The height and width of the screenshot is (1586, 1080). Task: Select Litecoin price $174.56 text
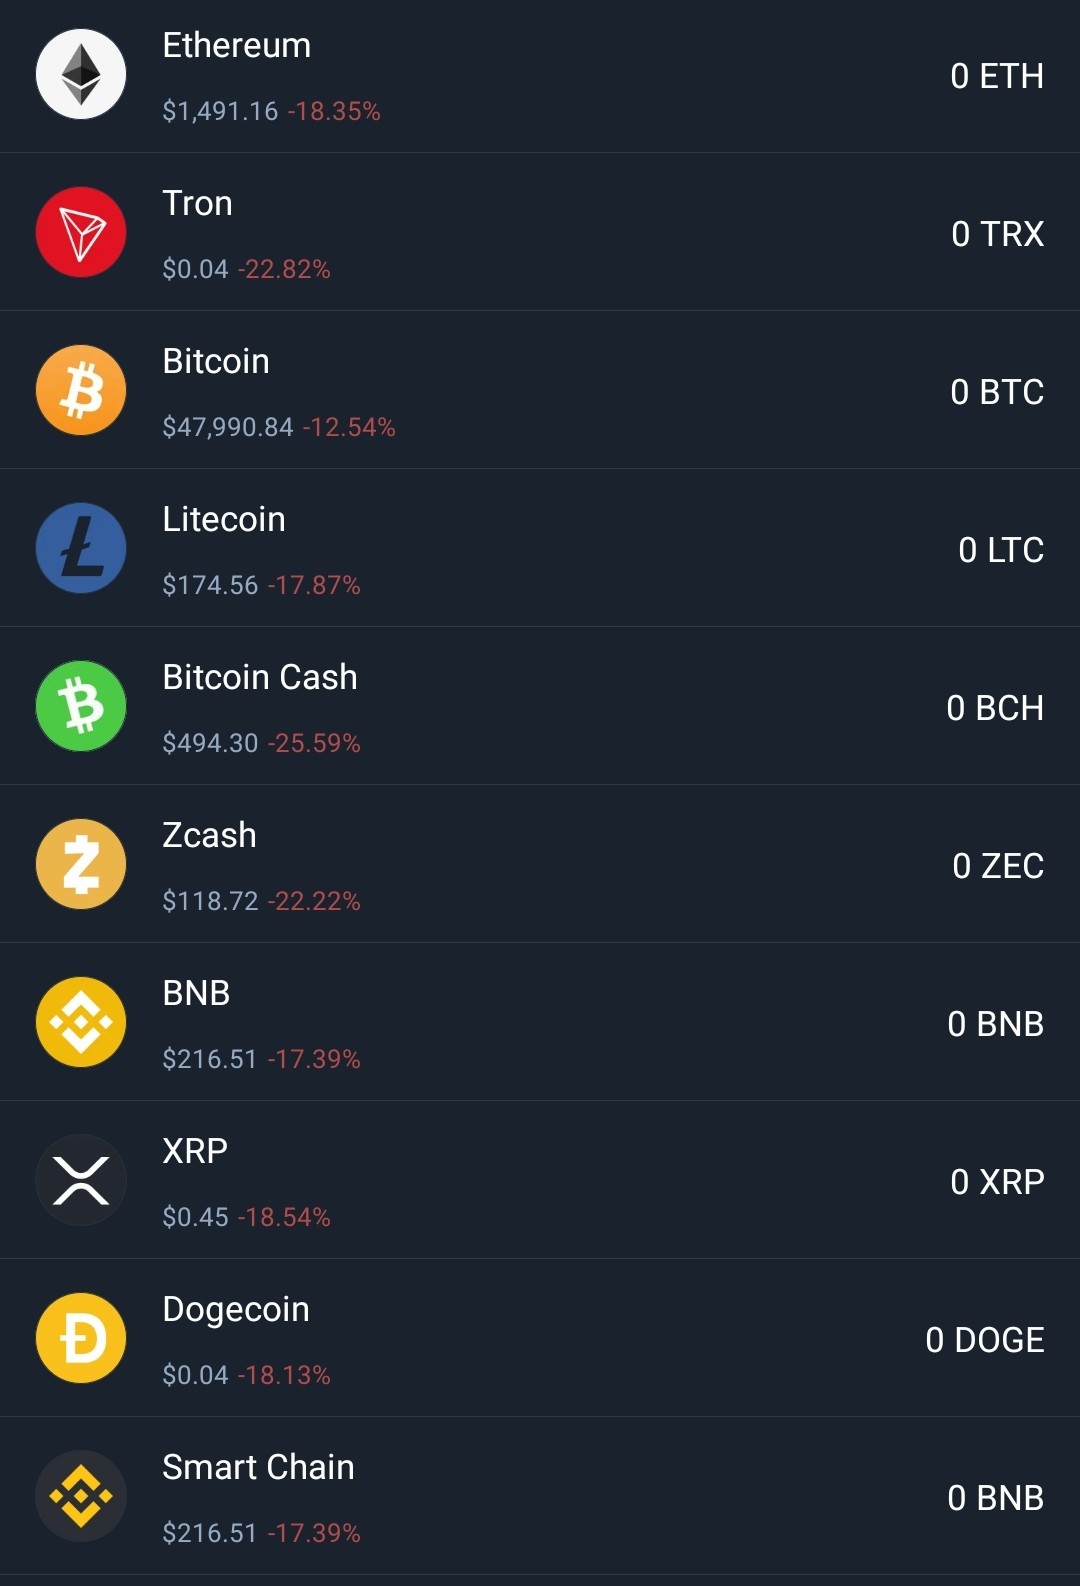coord(211,585)
